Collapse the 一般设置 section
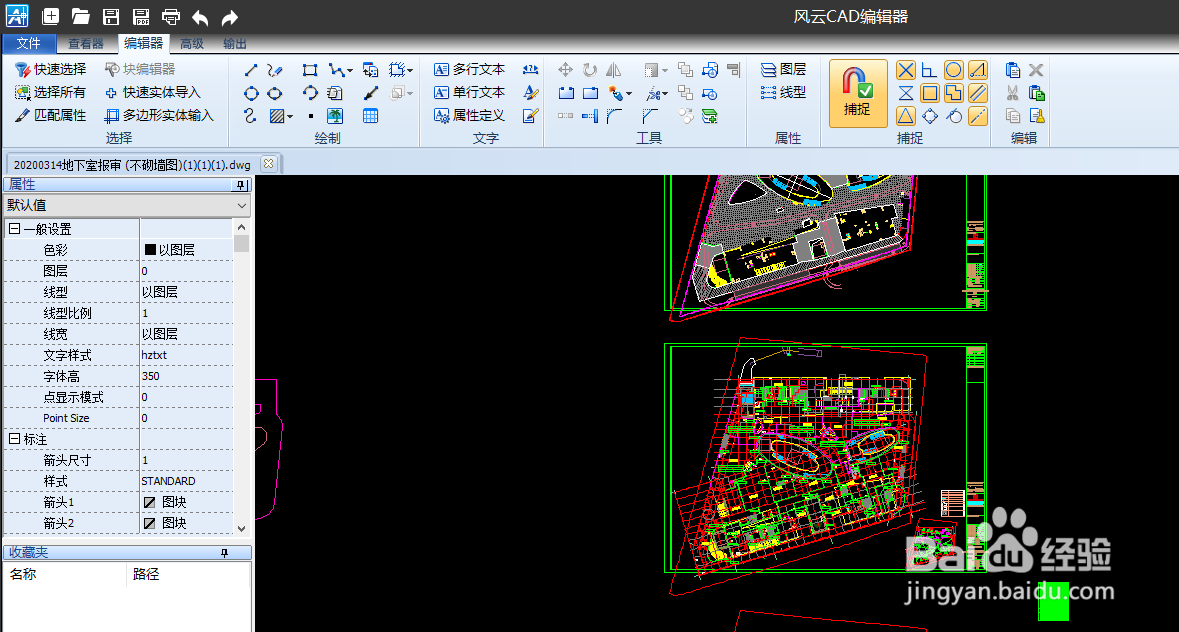This screenshot has height=632, width=1179. click(x=14, y=228)
